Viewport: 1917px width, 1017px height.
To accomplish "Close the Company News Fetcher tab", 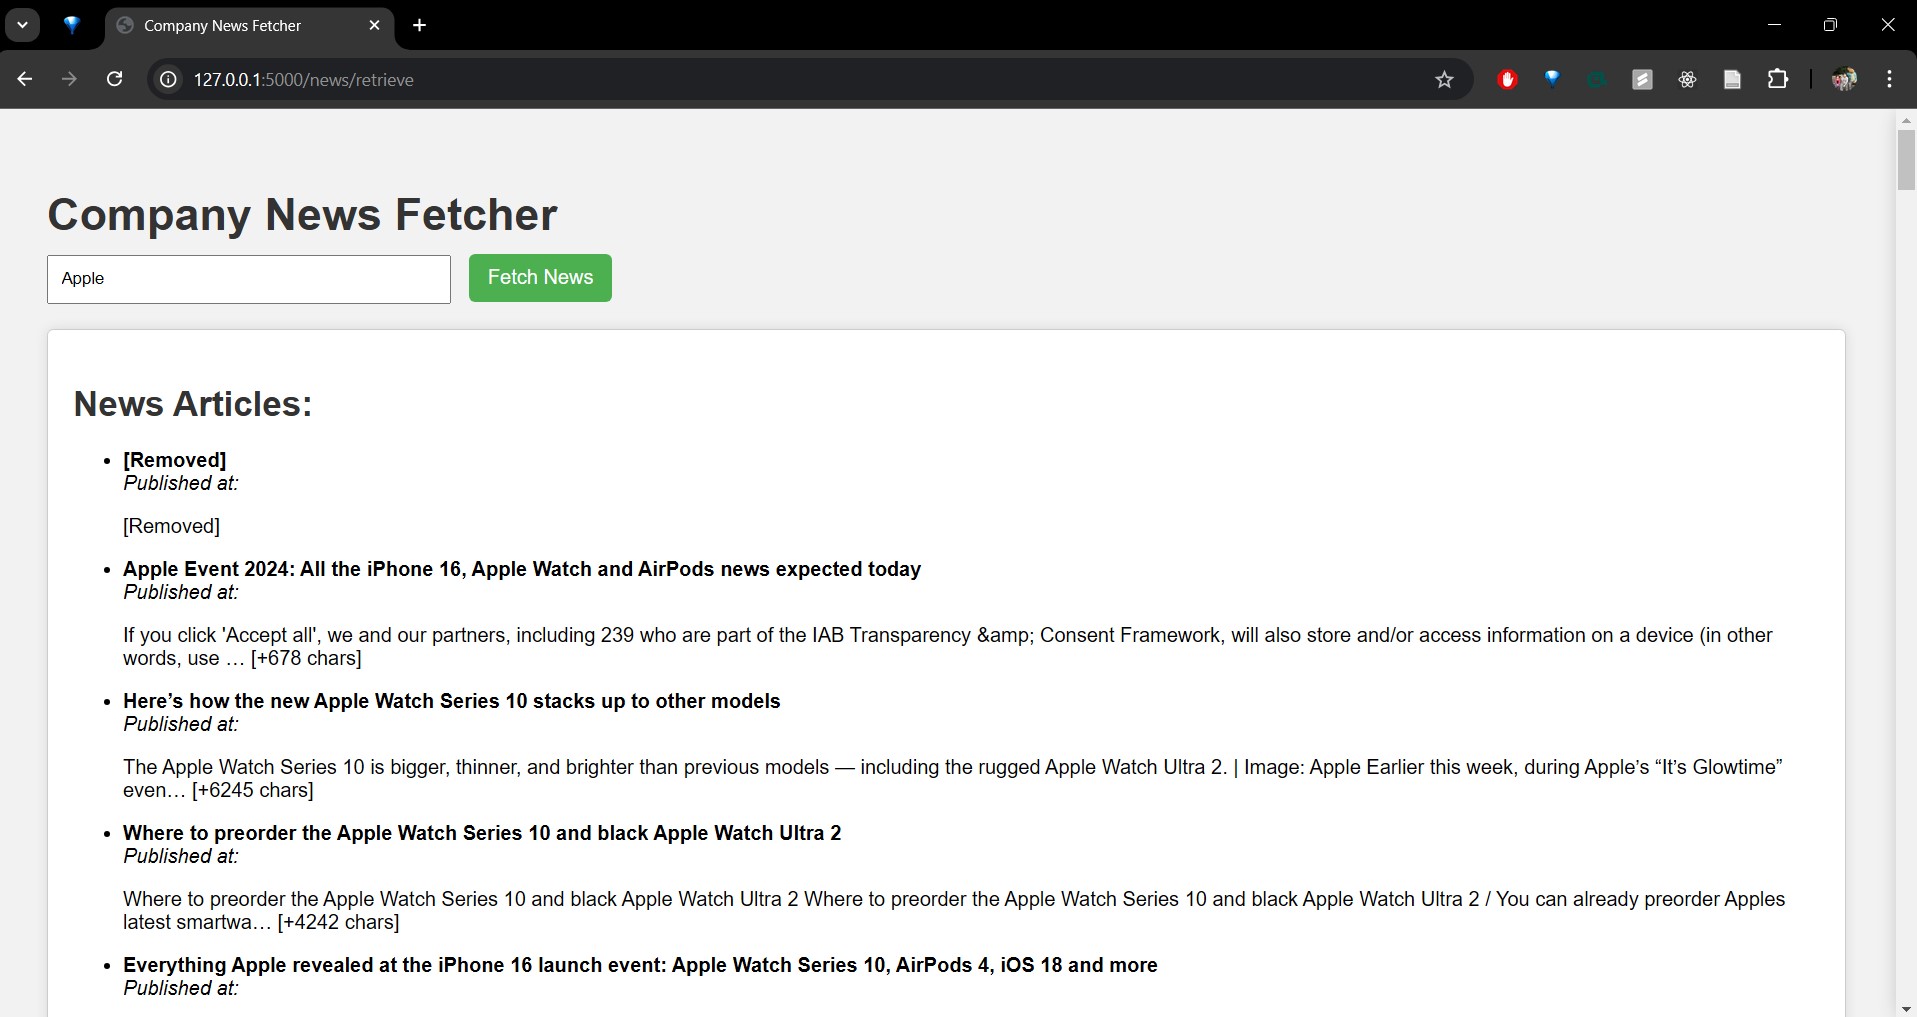I will coord(374,26).
